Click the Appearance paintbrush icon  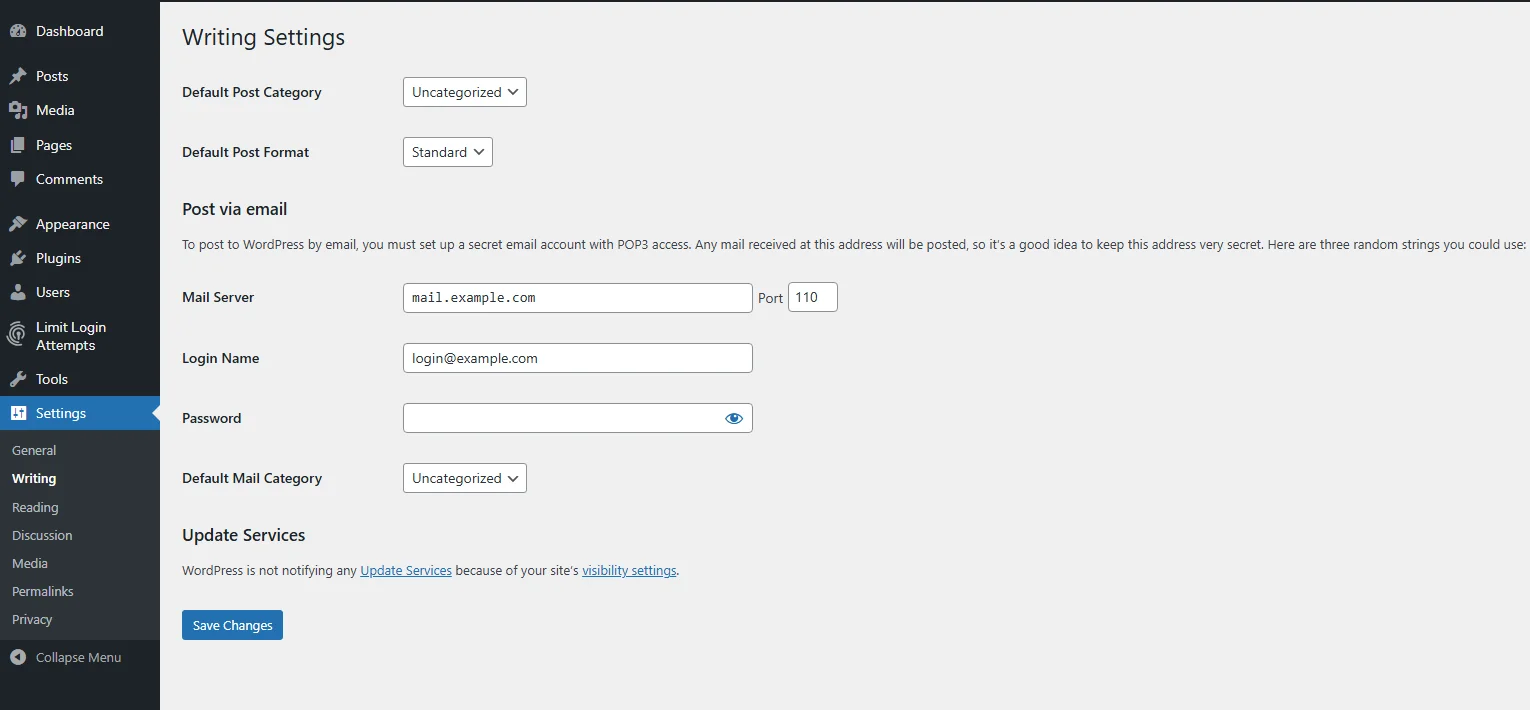pos(18,223)
